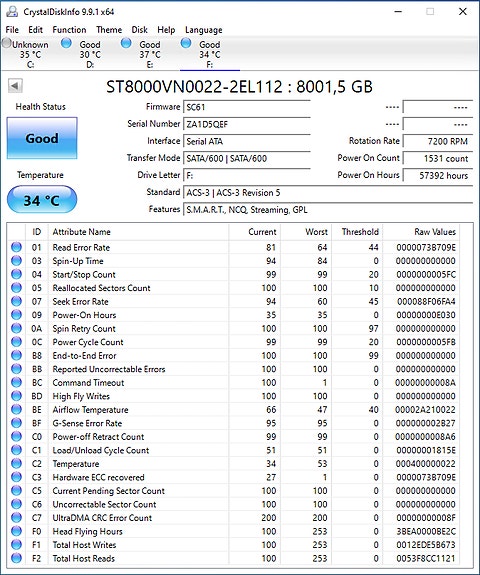Click the previous disk arrow icon
This screenshot has width=480, height=575.
[x=15, y=86]
